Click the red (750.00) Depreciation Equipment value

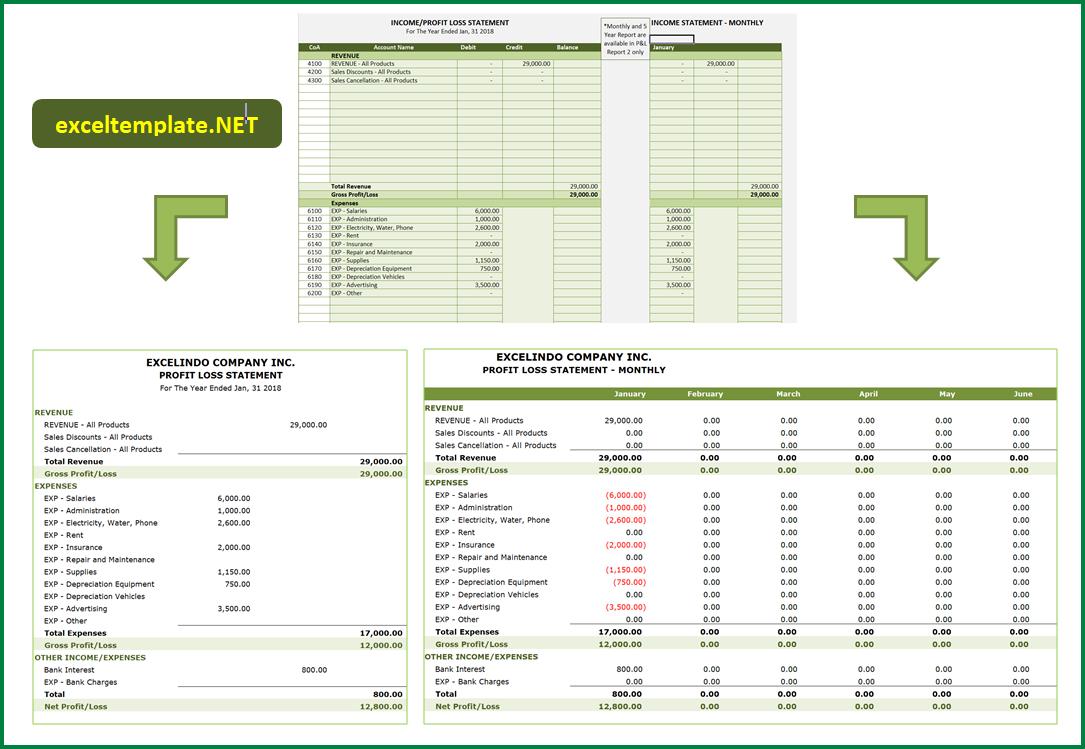(629, 582)
